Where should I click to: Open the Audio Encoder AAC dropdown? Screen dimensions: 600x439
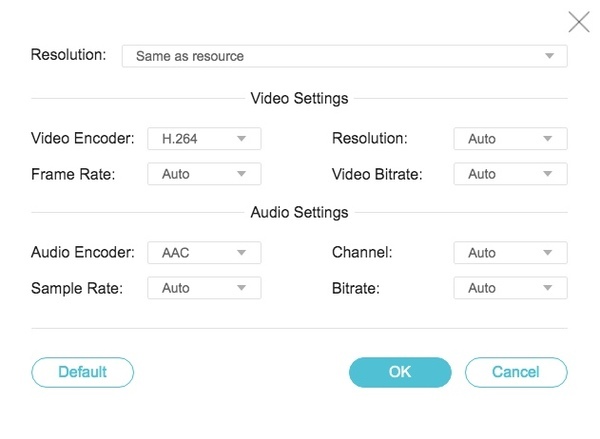coord(204,253)
